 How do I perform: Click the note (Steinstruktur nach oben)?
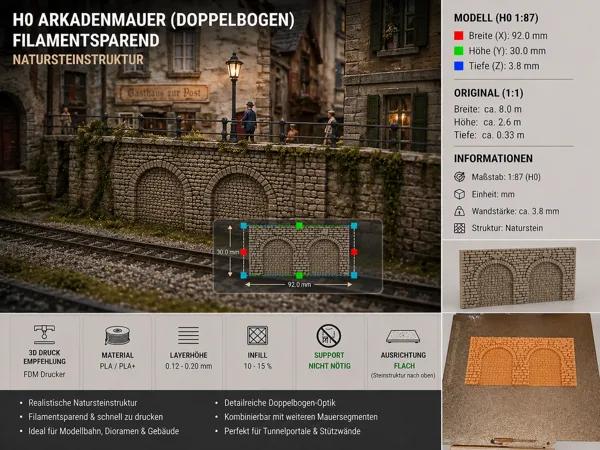click(x=403, y=375)
